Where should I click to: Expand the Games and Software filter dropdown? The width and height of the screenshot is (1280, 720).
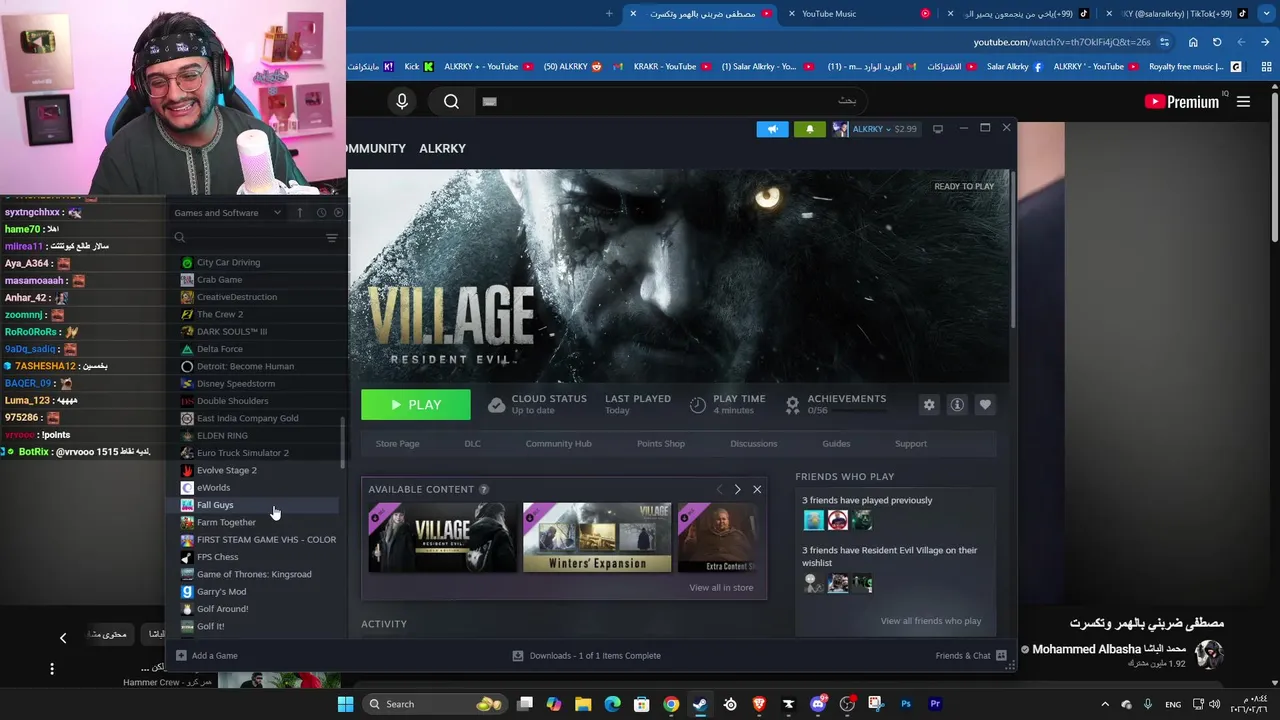pyautogui.click(x=229, y=213)
